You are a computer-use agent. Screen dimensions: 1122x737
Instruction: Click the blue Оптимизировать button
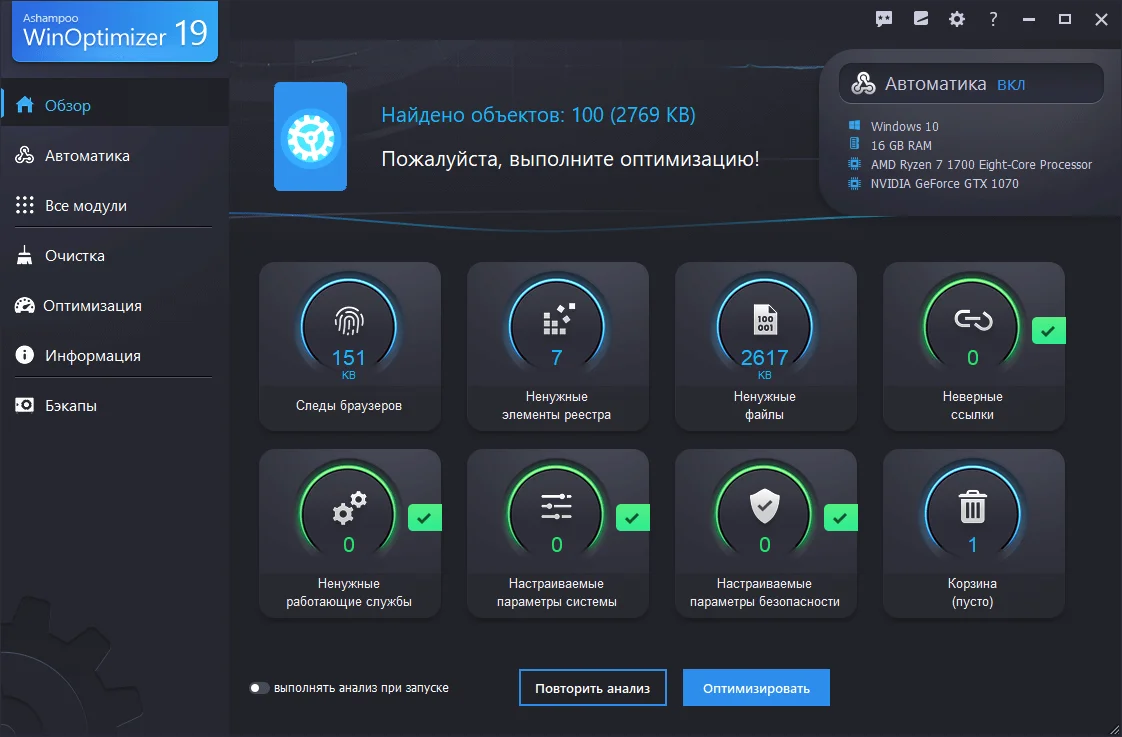click(756, 687)
